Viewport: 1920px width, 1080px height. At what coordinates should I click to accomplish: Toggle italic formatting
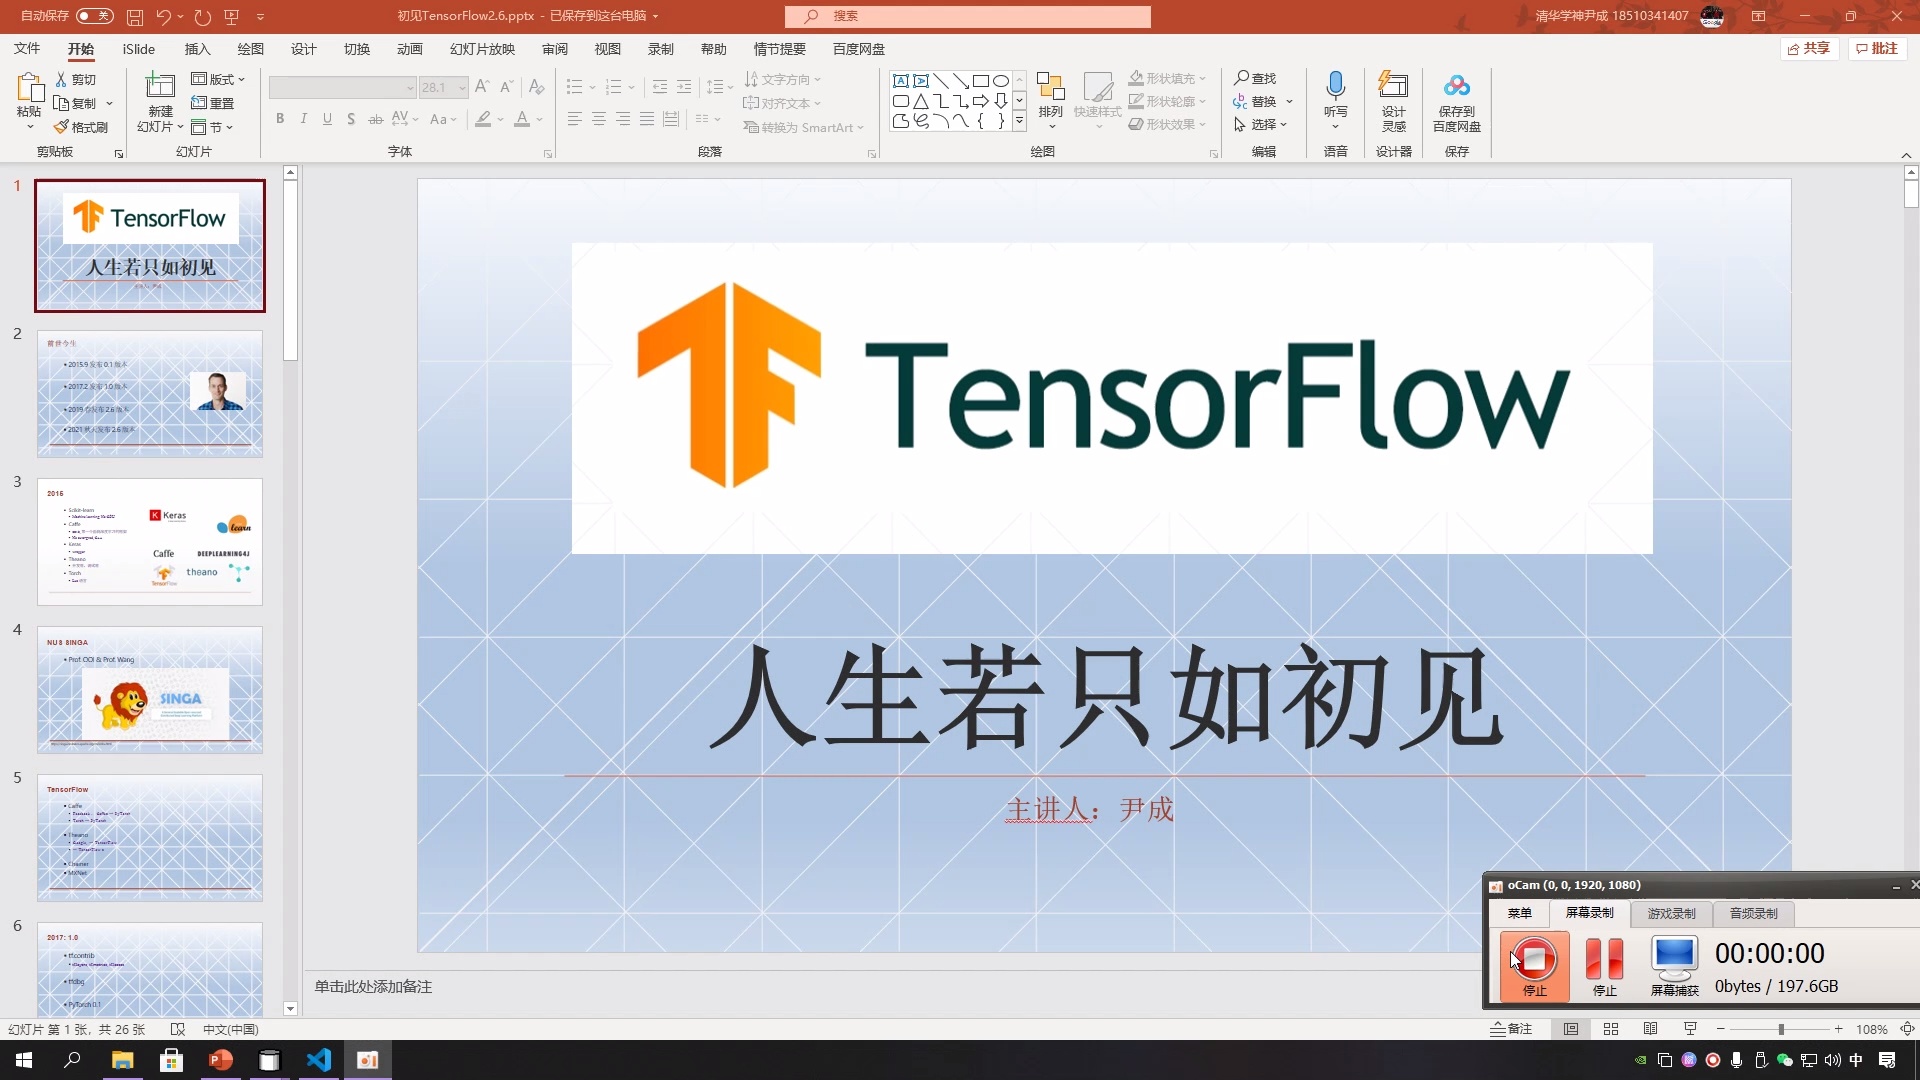point(303,119)
